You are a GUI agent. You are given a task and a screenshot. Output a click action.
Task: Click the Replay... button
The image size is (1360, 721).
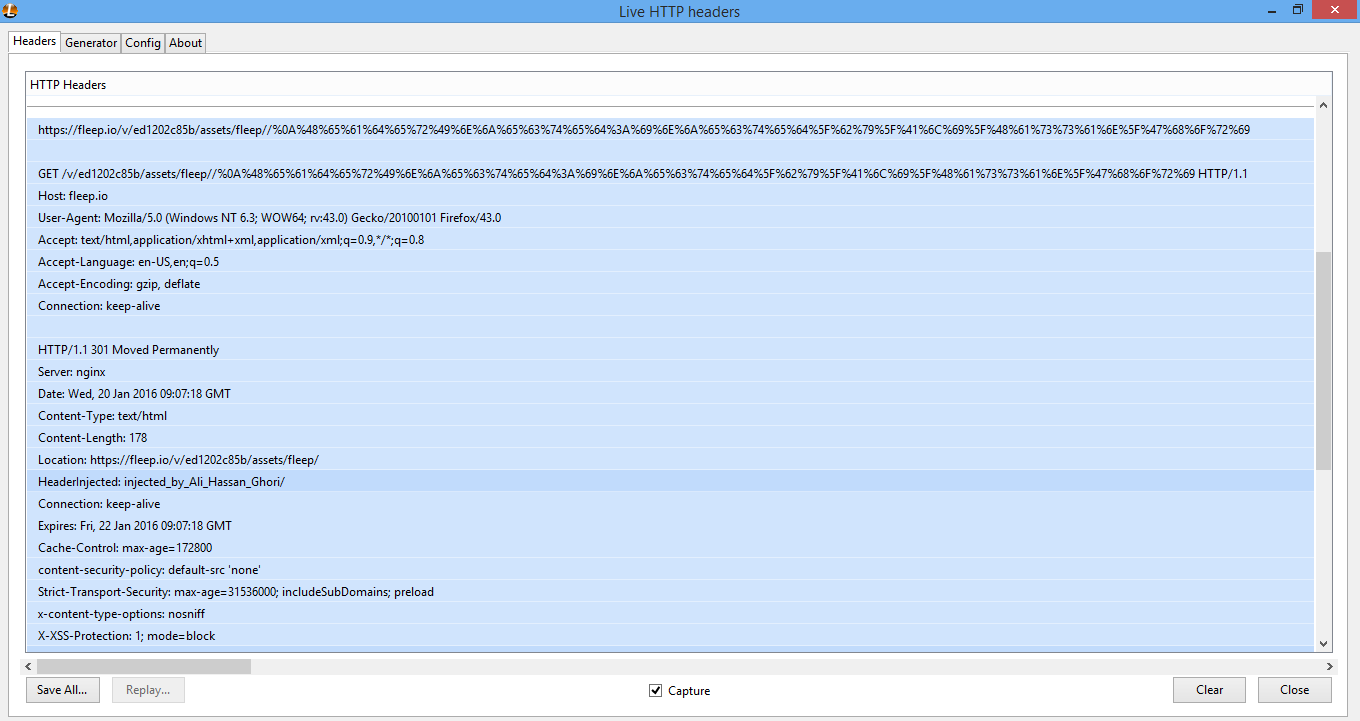point(148,690)
